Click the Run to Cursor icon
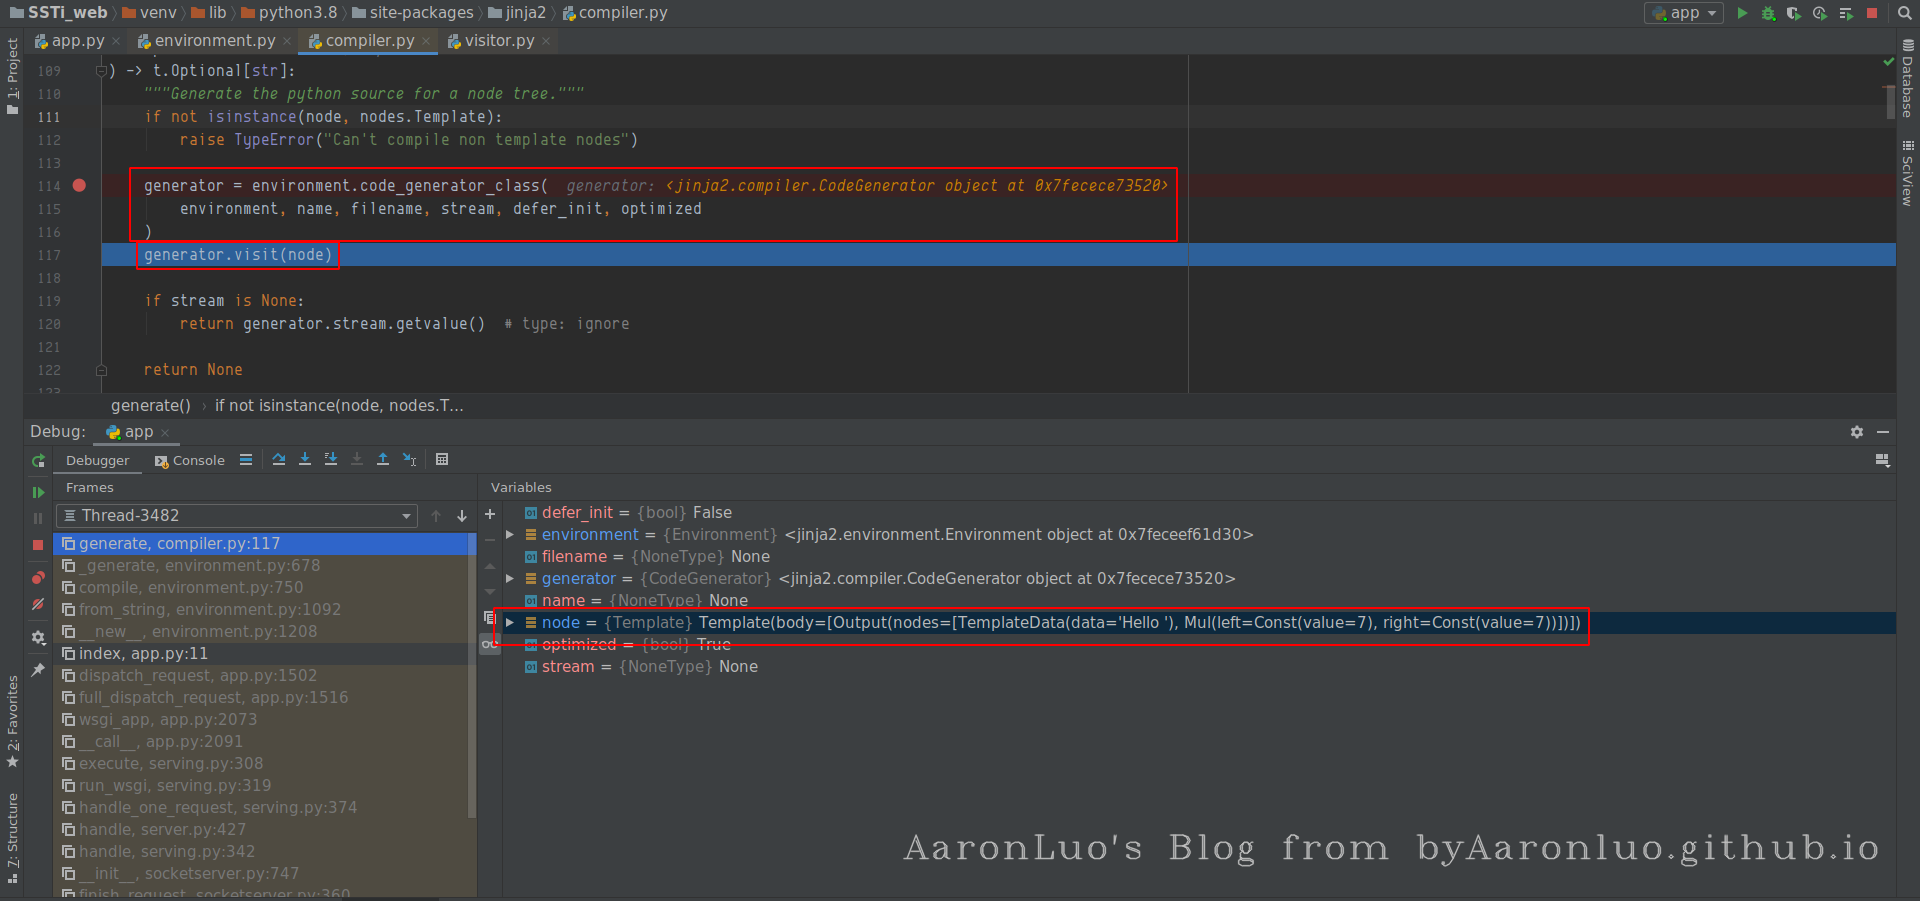Image resolution: width=1920 pixels, height=901 pixels. (x=409, y=459)
